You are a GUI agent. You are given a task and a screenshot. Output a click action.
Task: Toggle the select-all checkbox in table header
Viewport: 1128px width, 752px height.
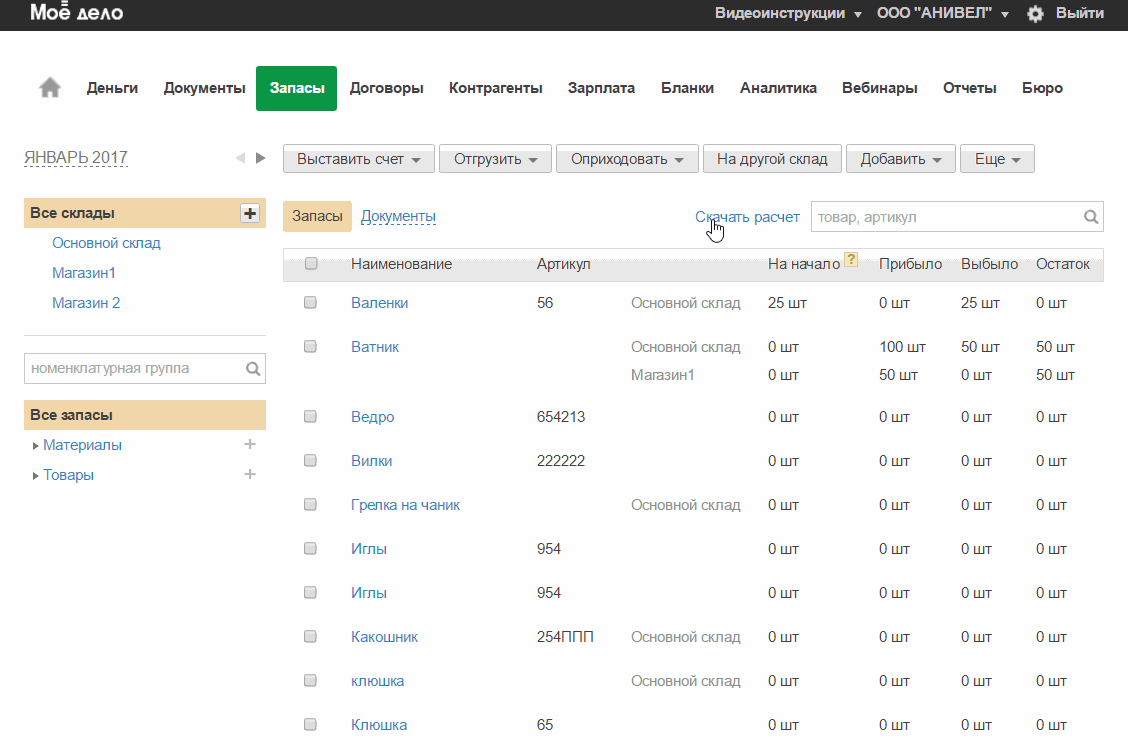pyautogui.click(x=311, y=264)
